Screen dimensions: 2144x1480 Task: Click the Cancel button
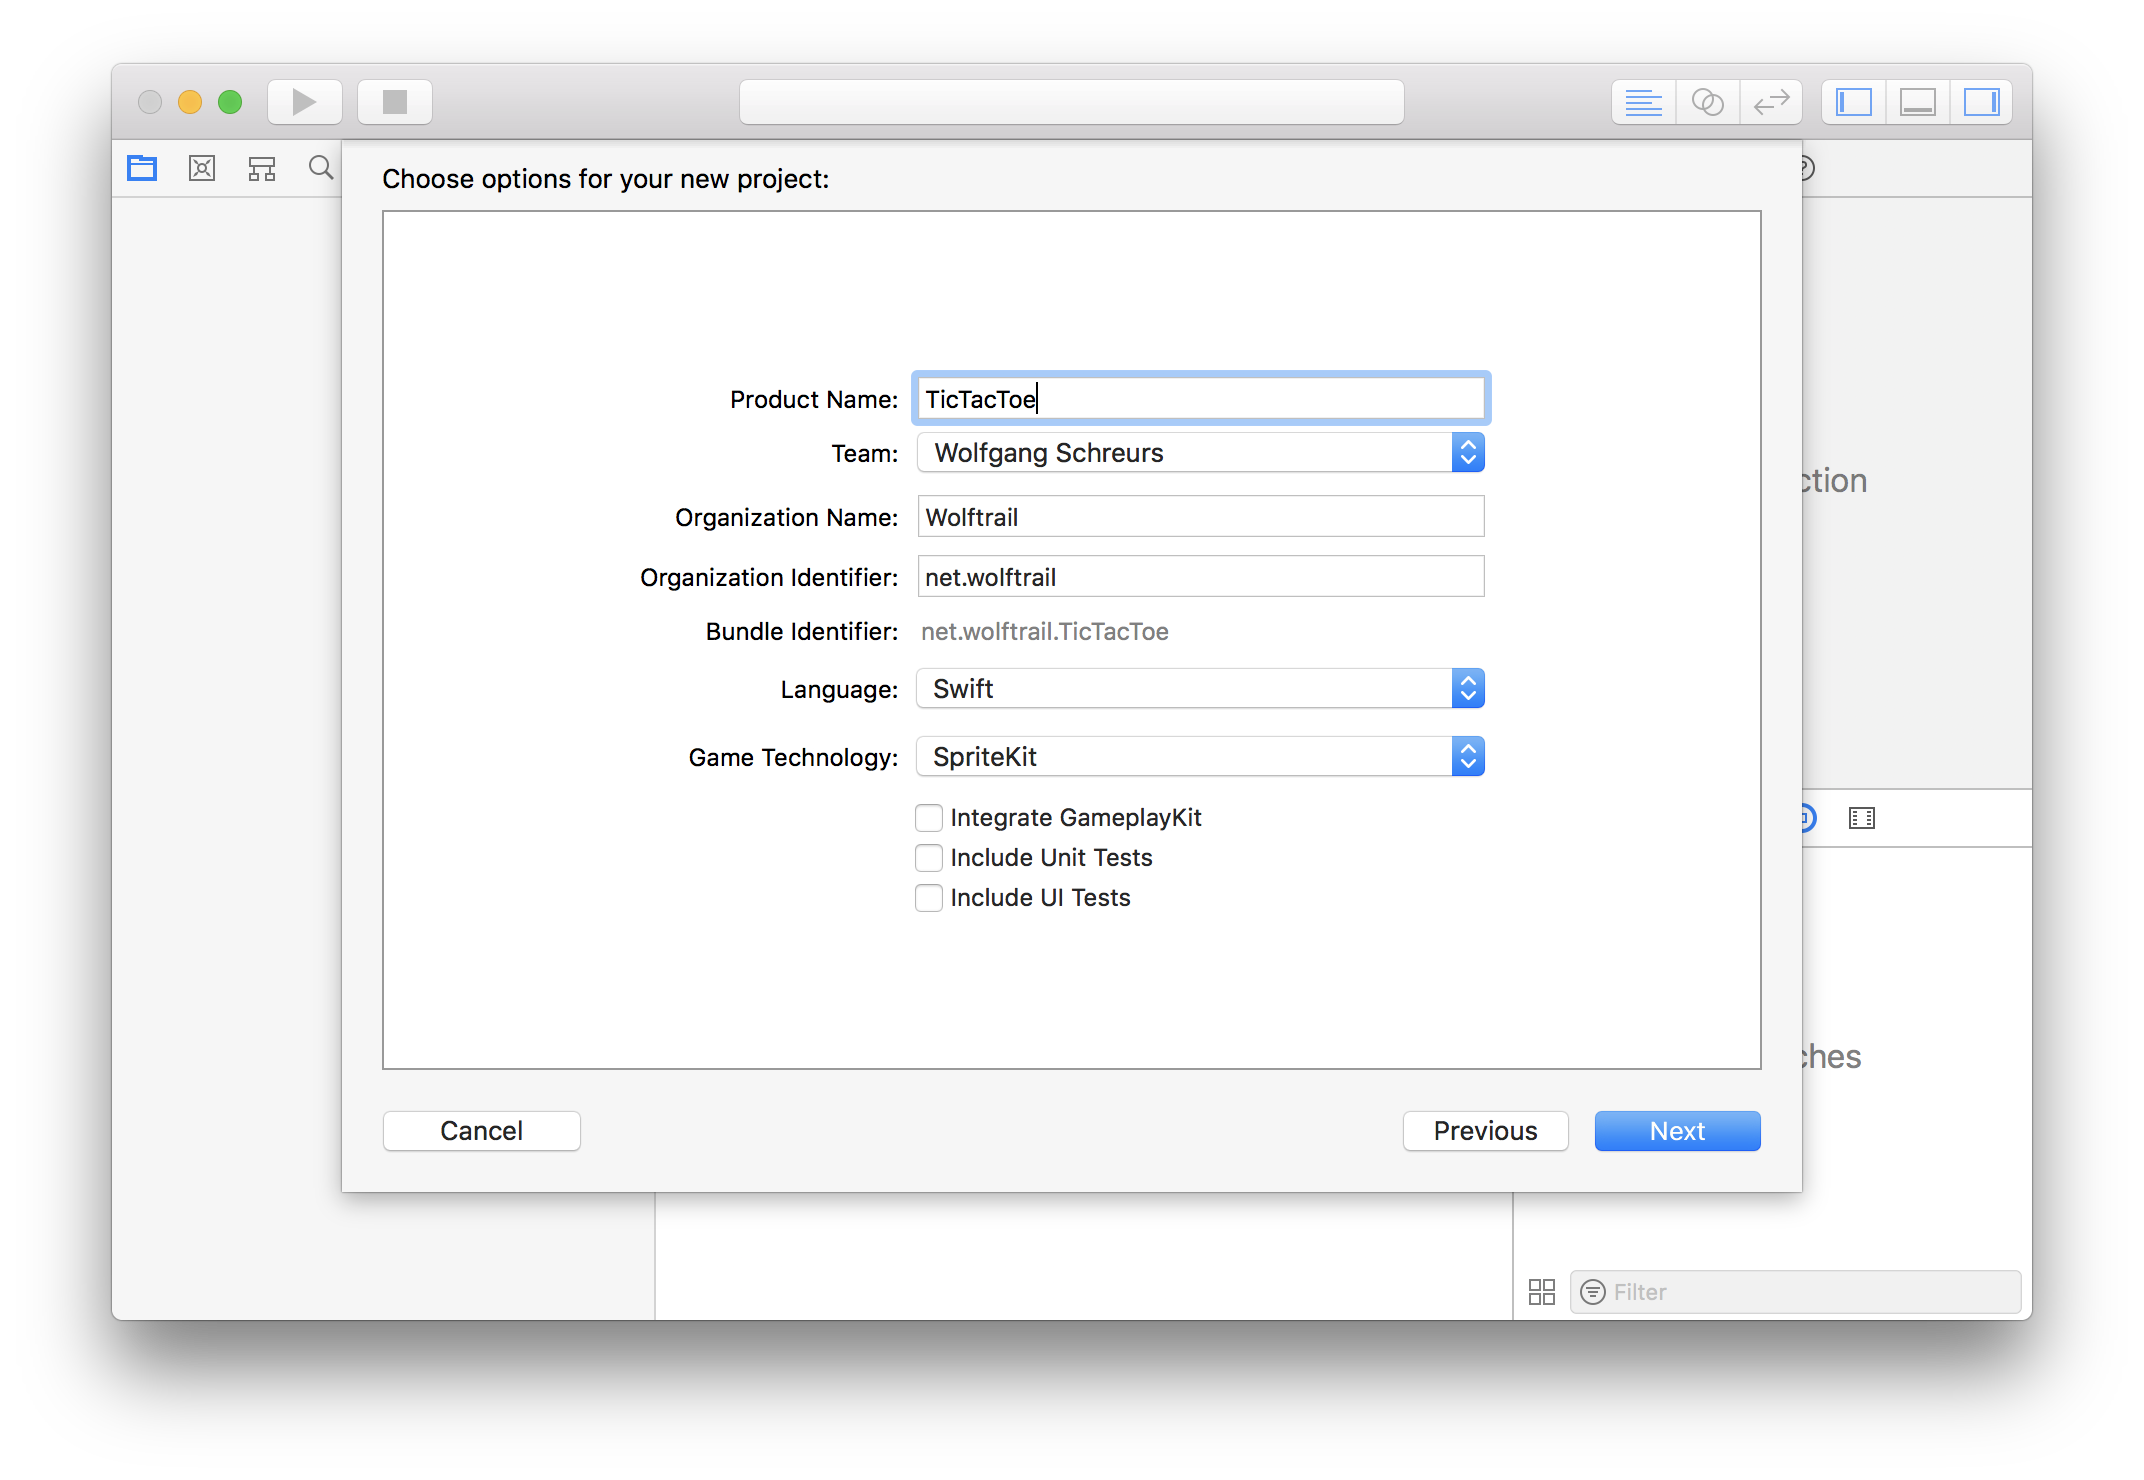point(481,1131)
